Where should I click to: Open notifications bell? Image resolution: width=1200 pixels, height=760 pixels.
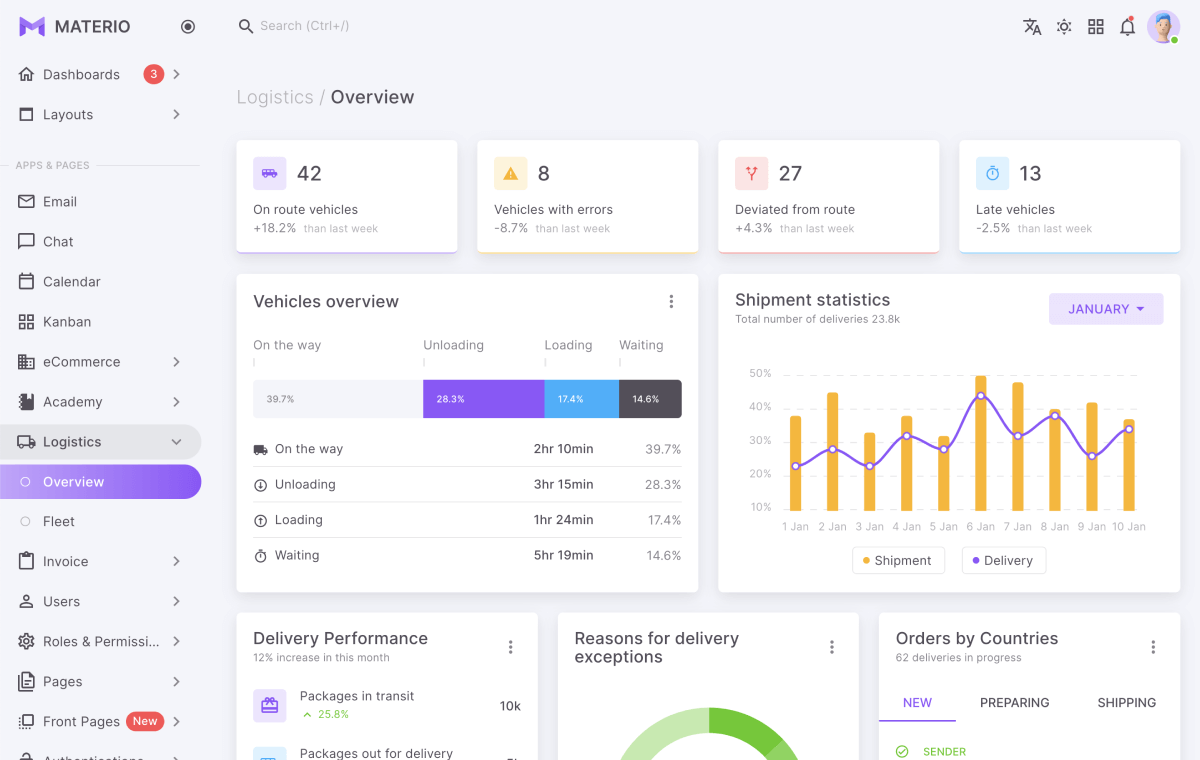click(1127, 27)
